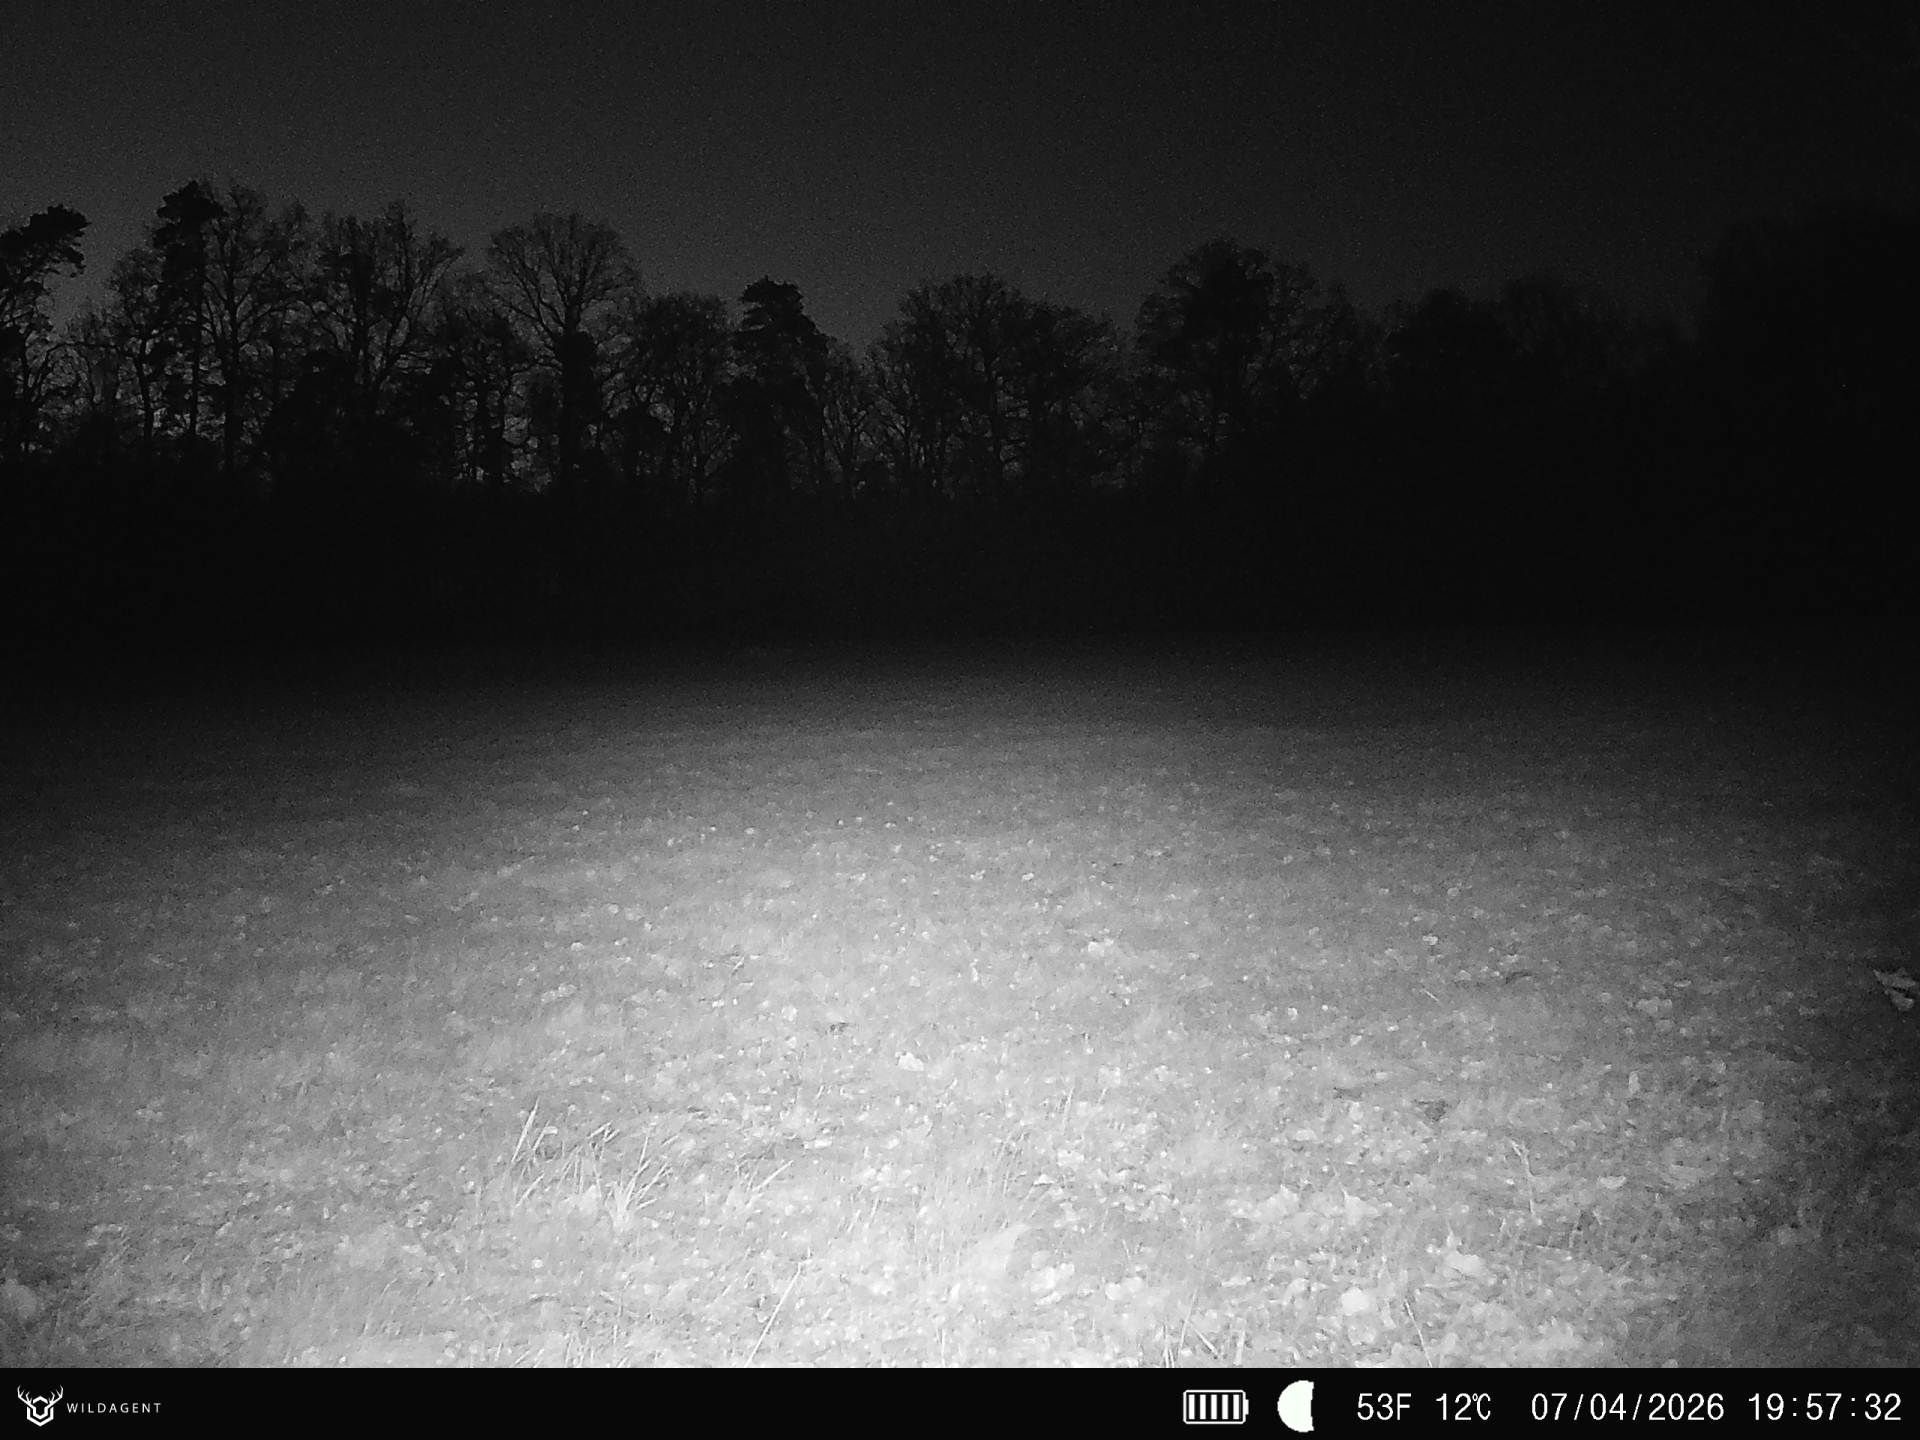Click the moon phase icon
This screenshot has width=1920, height=1440.
click(1296, 1406)
